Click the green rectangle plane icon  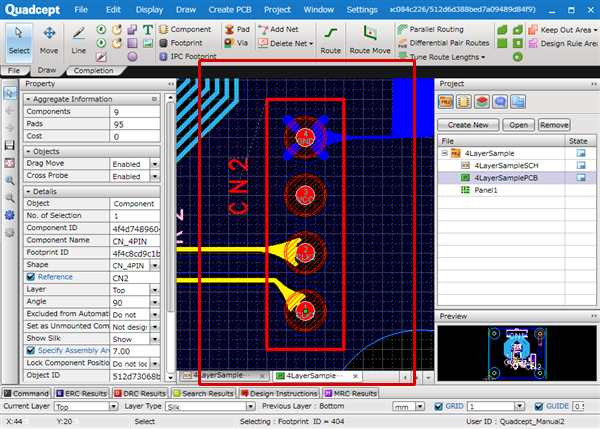click(x=502, y=43)
